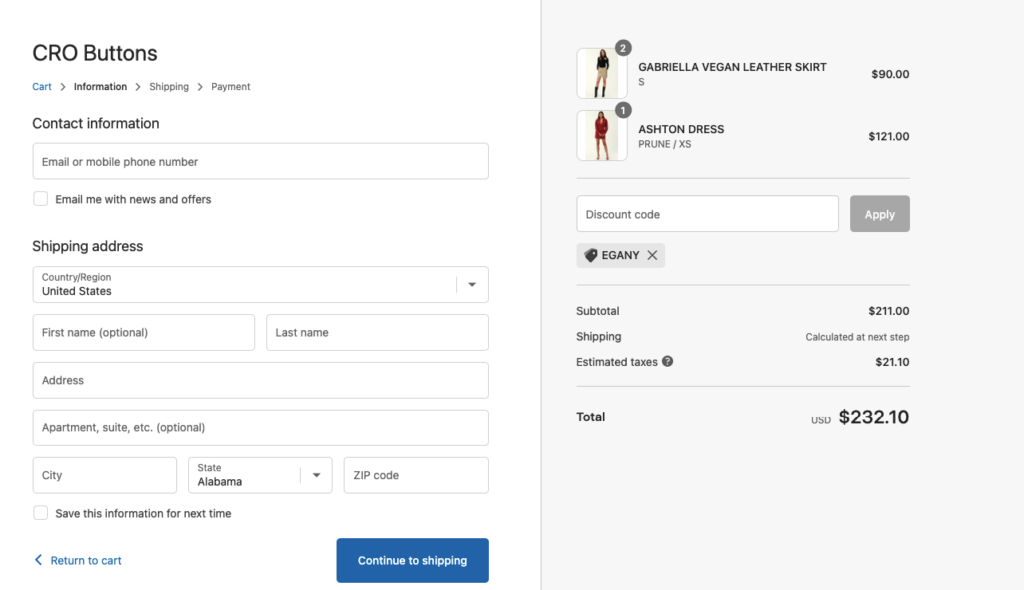Apply the discount code
1024x590 pixels.
pyautogui.click(x=879, y=214)
